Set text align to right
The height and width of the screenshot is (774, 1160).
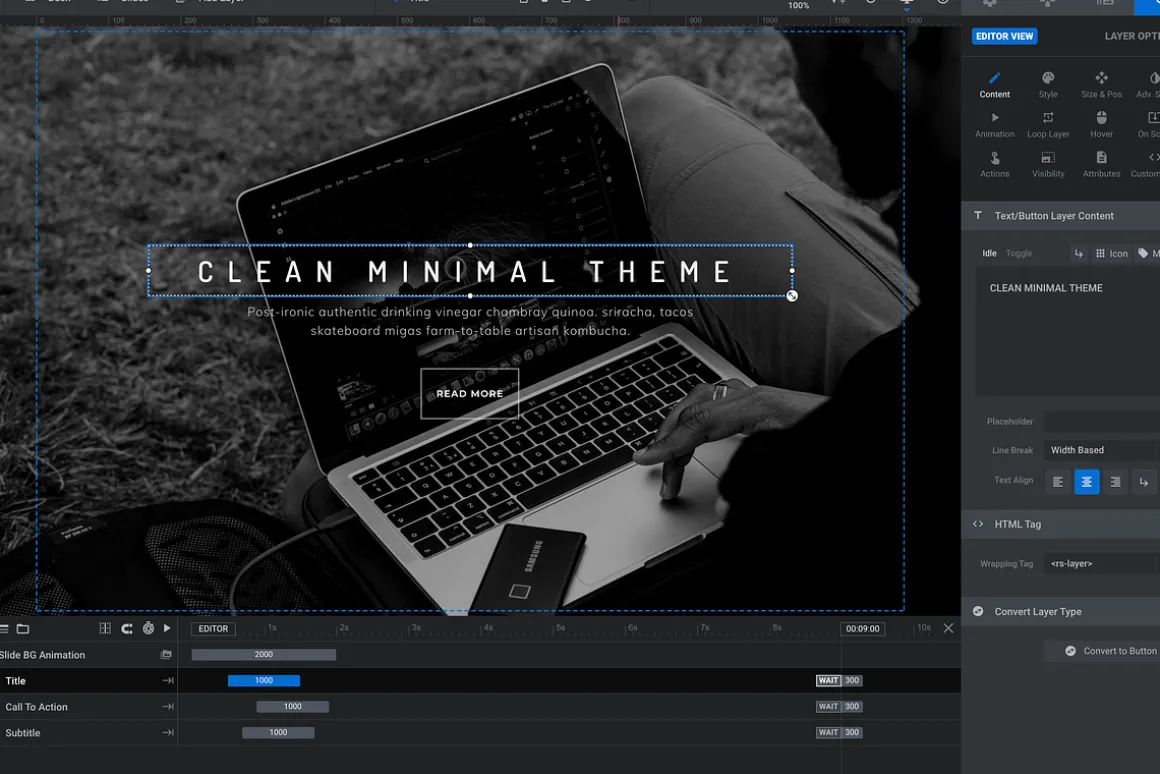pyautogui.click(x=1115, y=482)
